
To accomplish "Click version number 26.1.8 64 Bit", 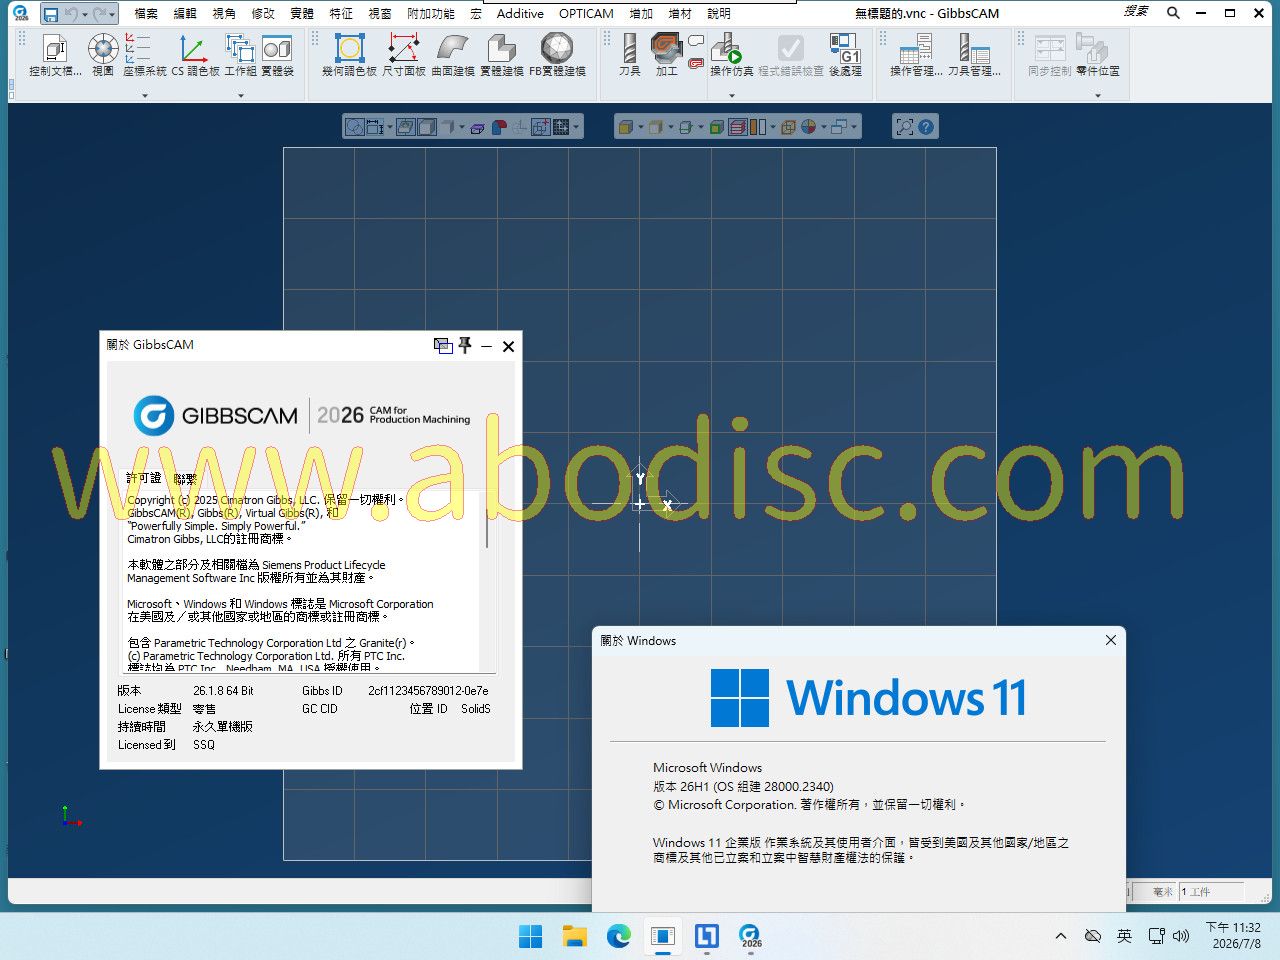I will coord(223,691).
